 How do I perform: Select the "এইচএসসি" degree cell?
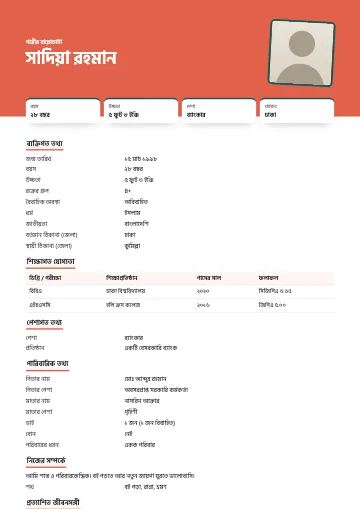coord(40,305)
